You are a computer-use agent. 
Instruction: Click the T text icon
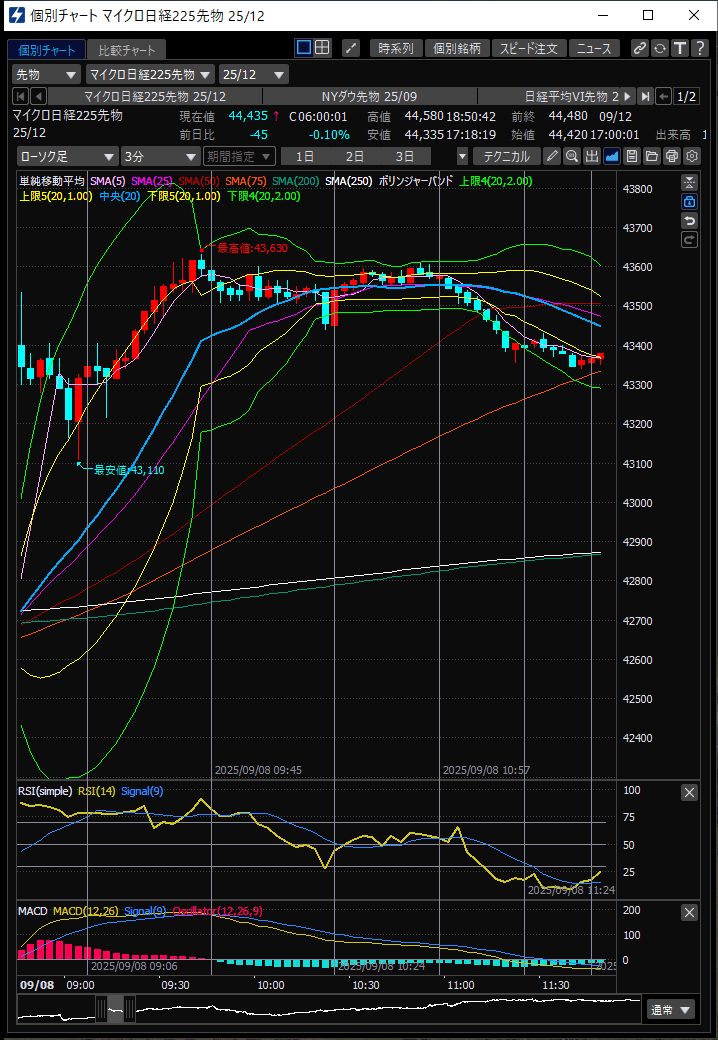pos(680,48)
